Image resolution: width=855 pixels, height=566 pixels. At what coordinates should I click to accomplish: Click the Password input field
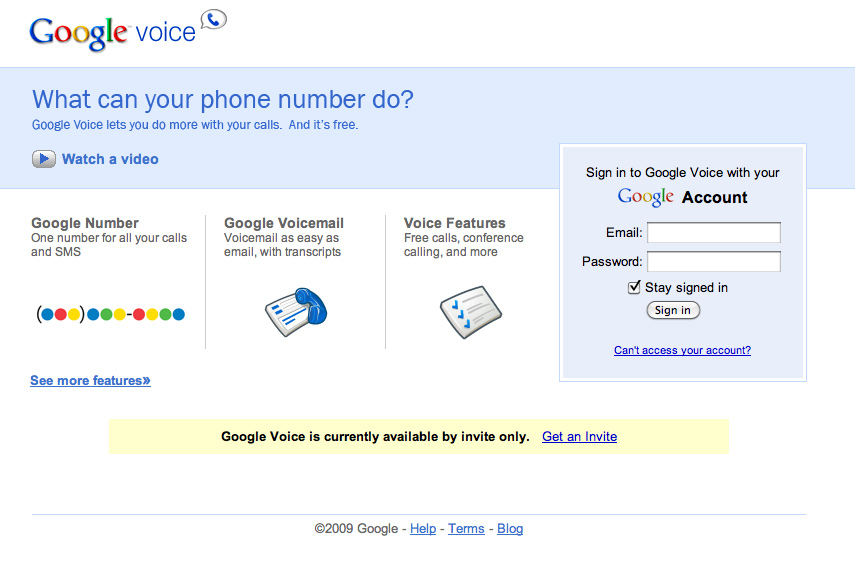click(x=713, y=262)
